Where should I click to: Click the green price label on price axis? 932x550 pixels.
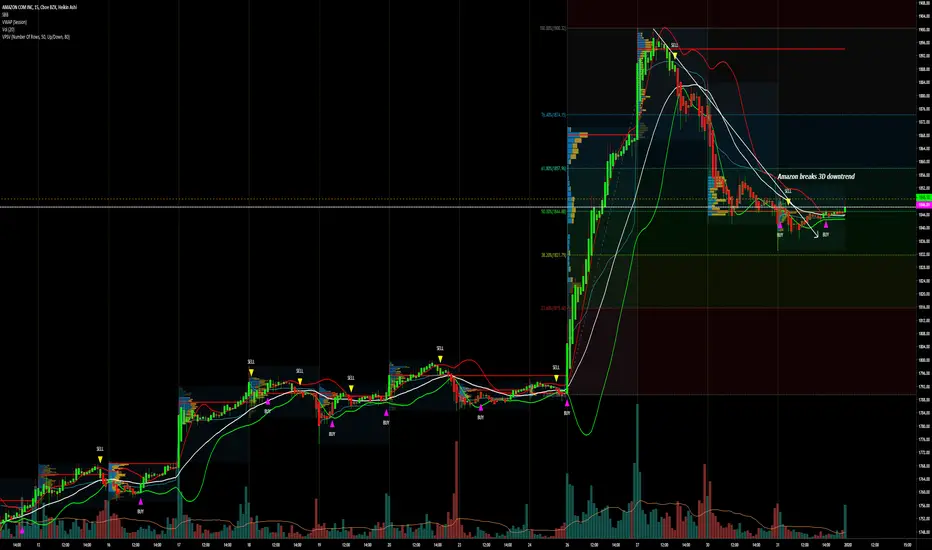pyautogui.click(x=924, y=199)
